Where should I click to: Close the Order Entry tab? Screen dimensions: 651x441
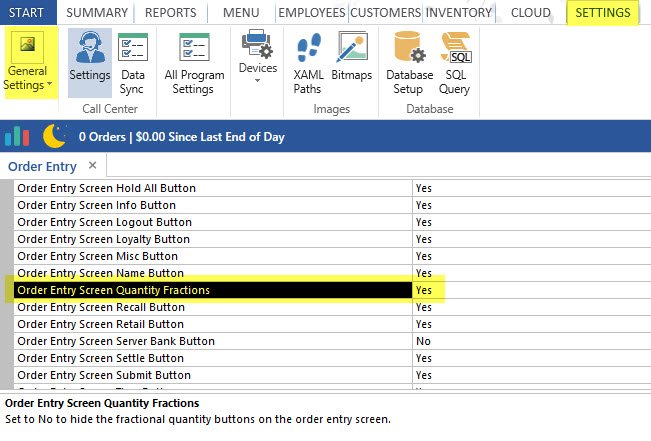coord(92,165)
